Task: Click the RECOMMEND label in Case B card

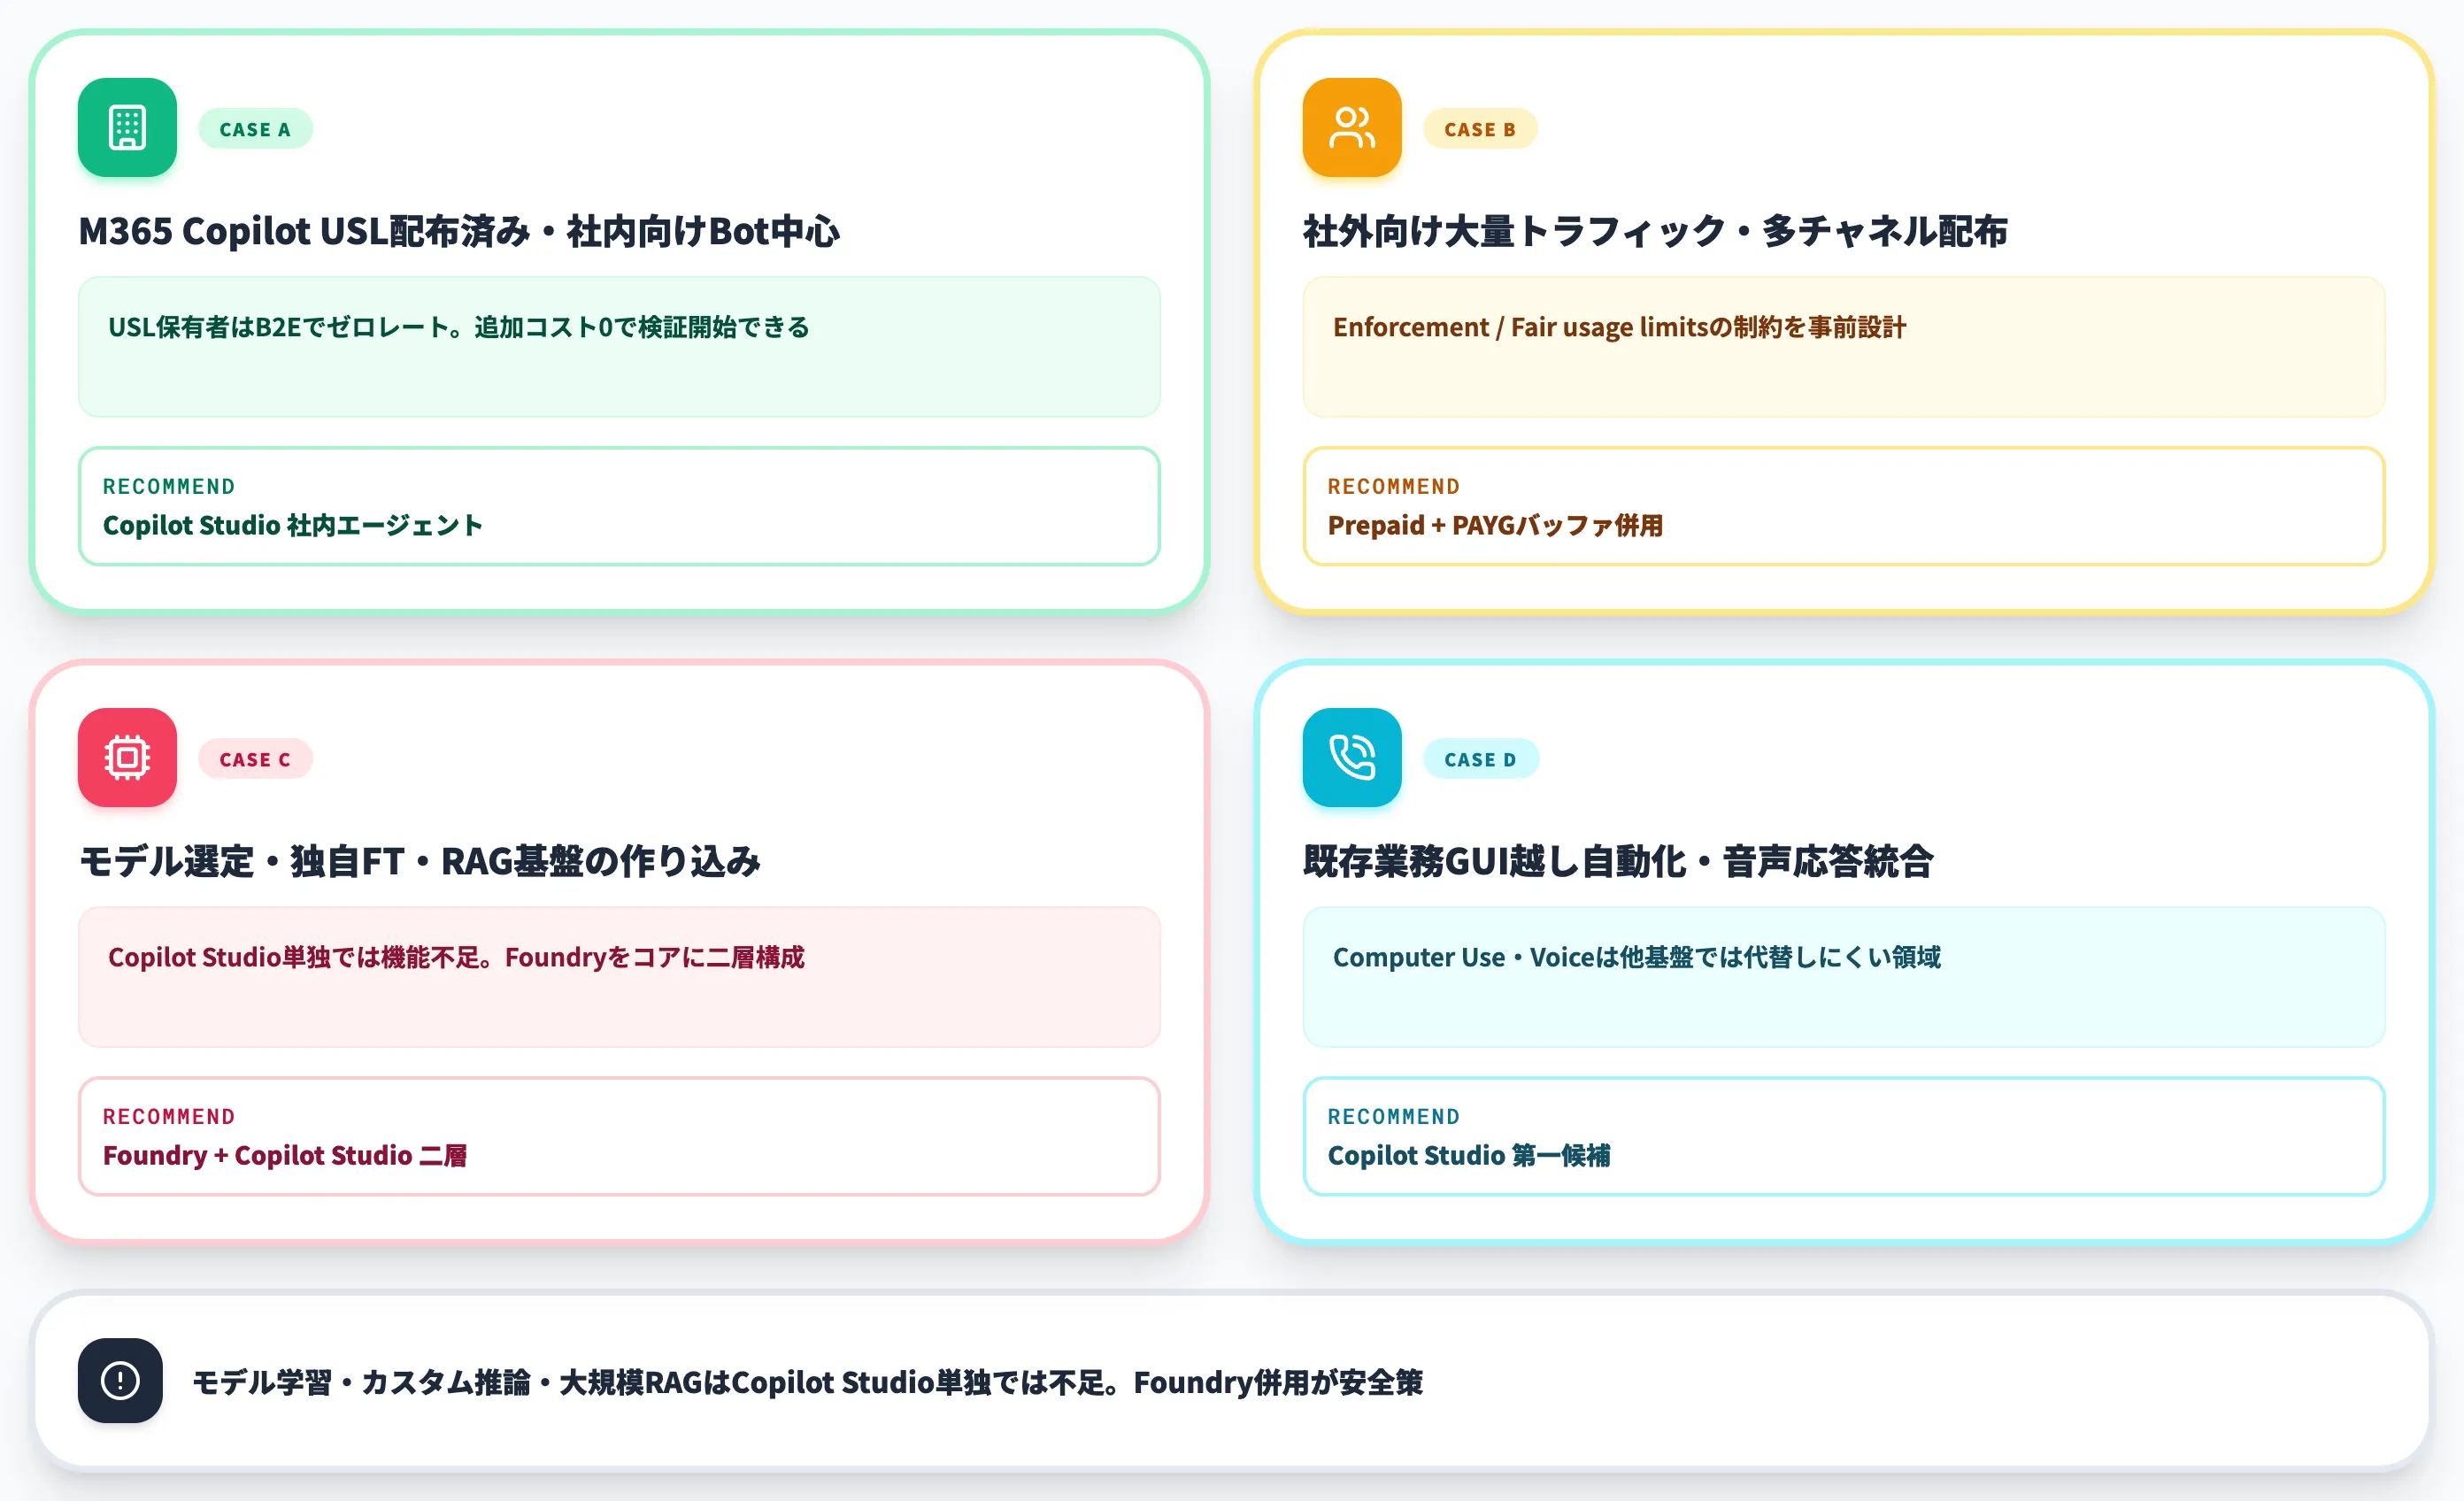Action: click(1393, 486)
